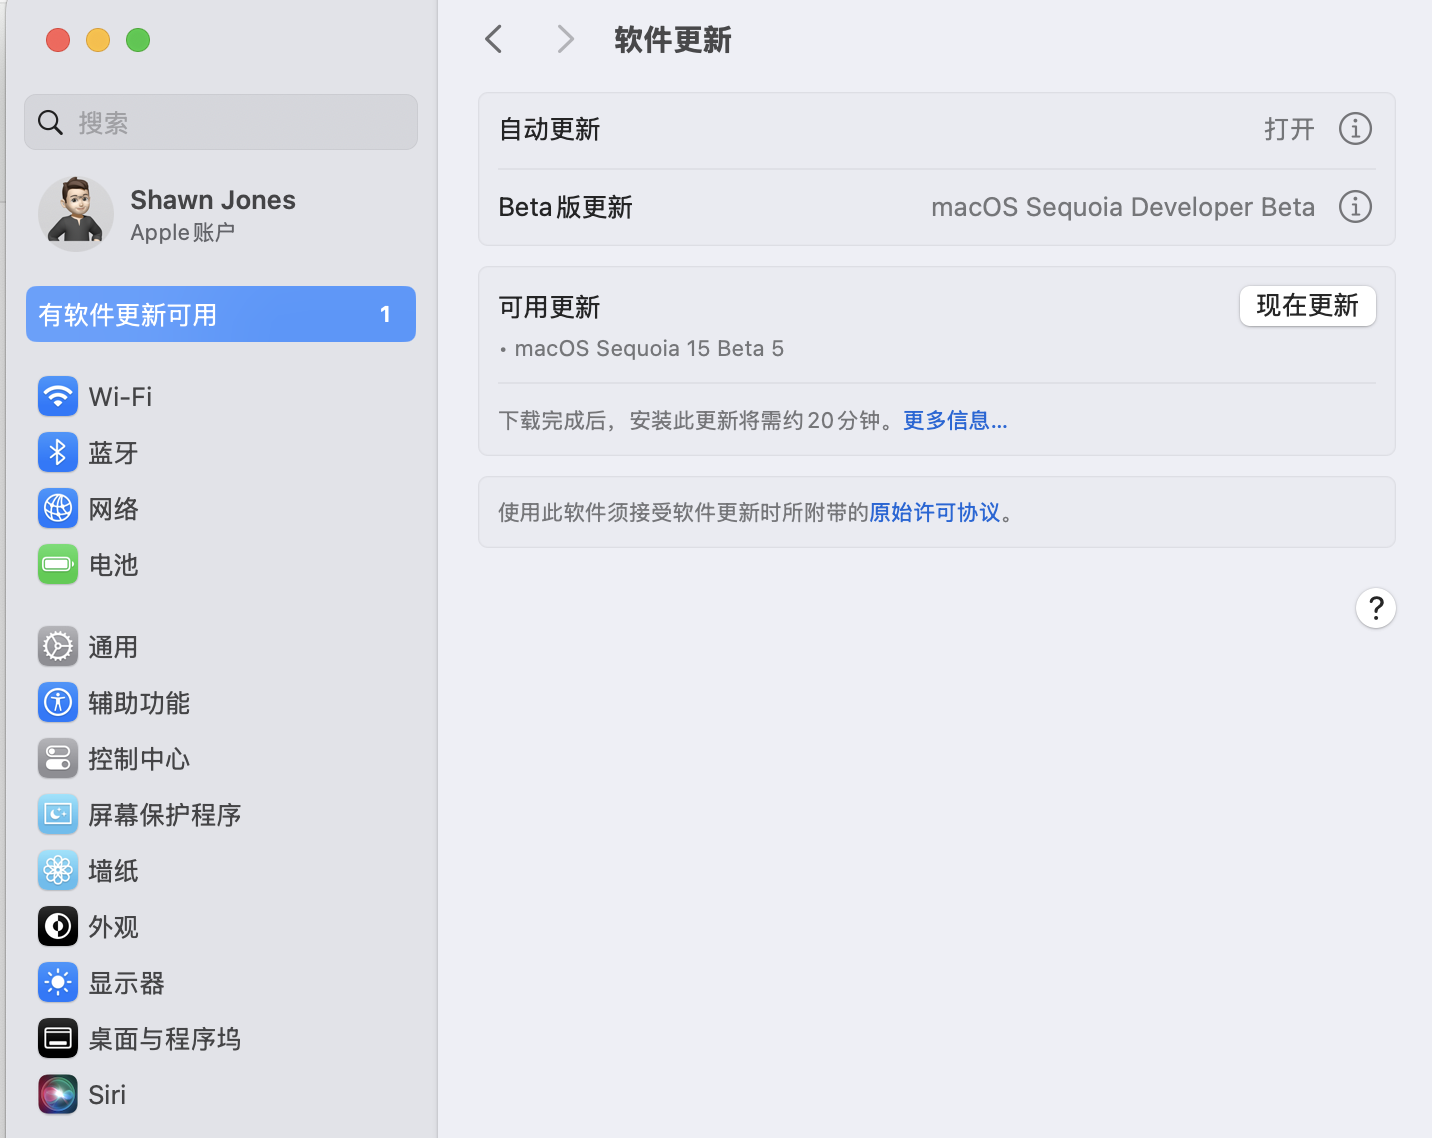
Task: Click Shawn Jones avatar picture
Action: (x=76, y=214)
